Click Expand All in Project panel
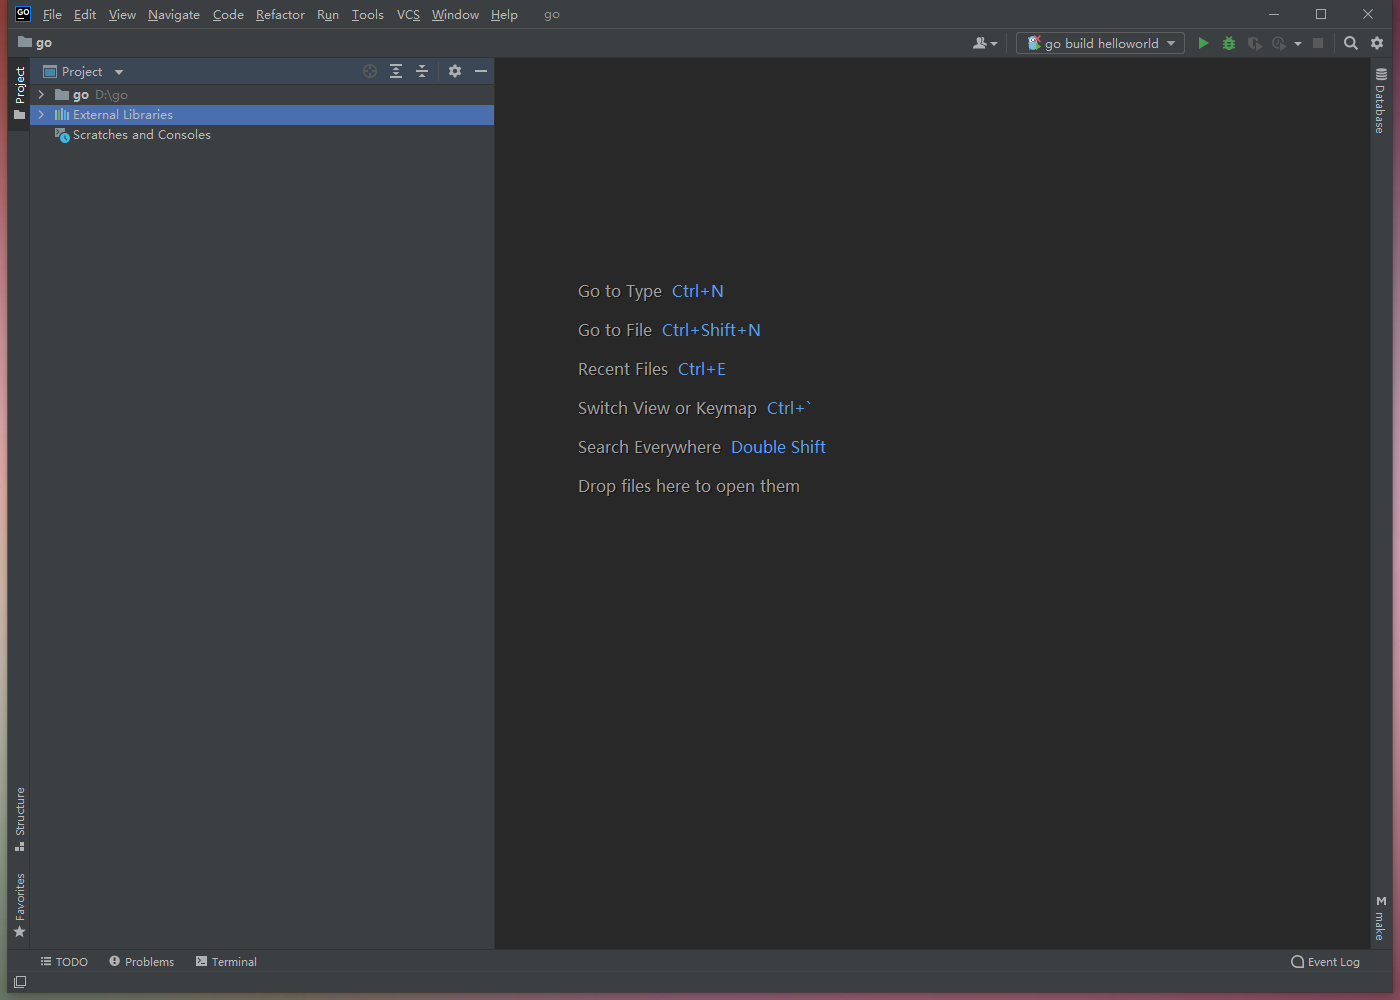Image resolution: width=1400 pixels, height=1000 pixels. (396, 71)
